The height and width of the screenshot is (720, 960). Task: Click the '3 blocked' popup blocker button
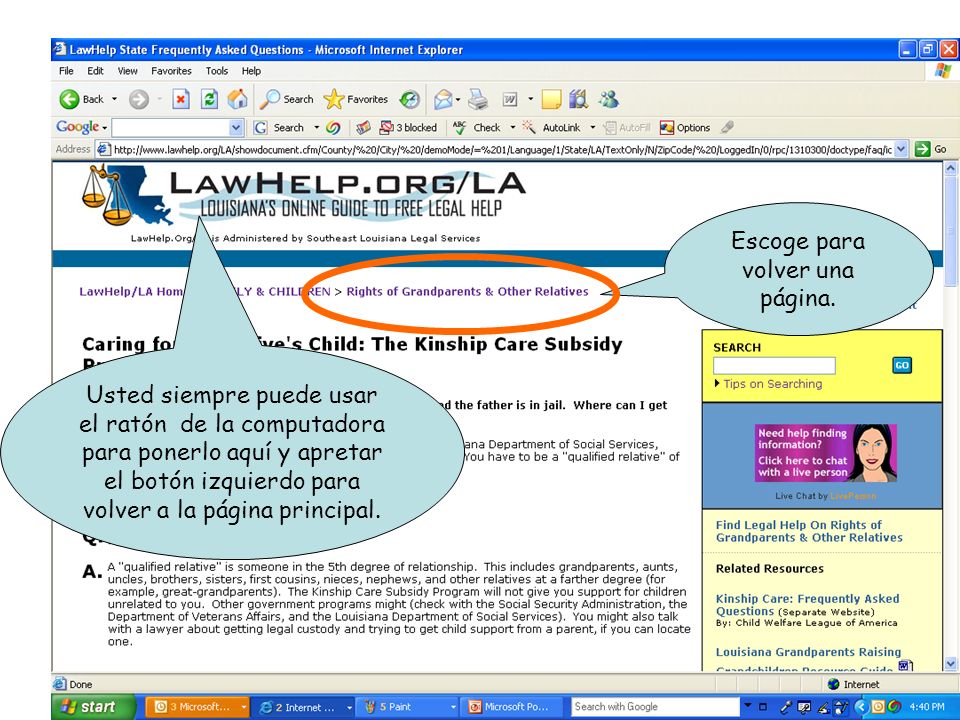point(408,127)
